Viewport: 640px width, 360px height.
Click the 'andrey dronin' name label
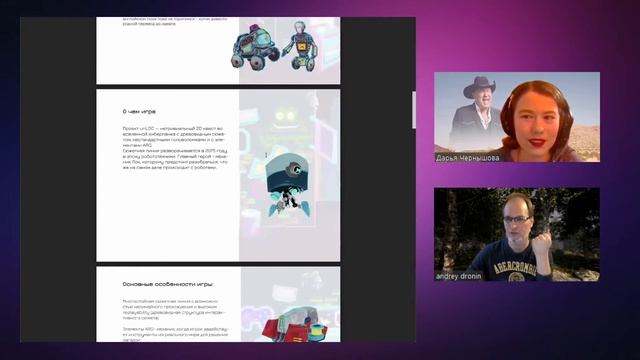coord(458,276)
